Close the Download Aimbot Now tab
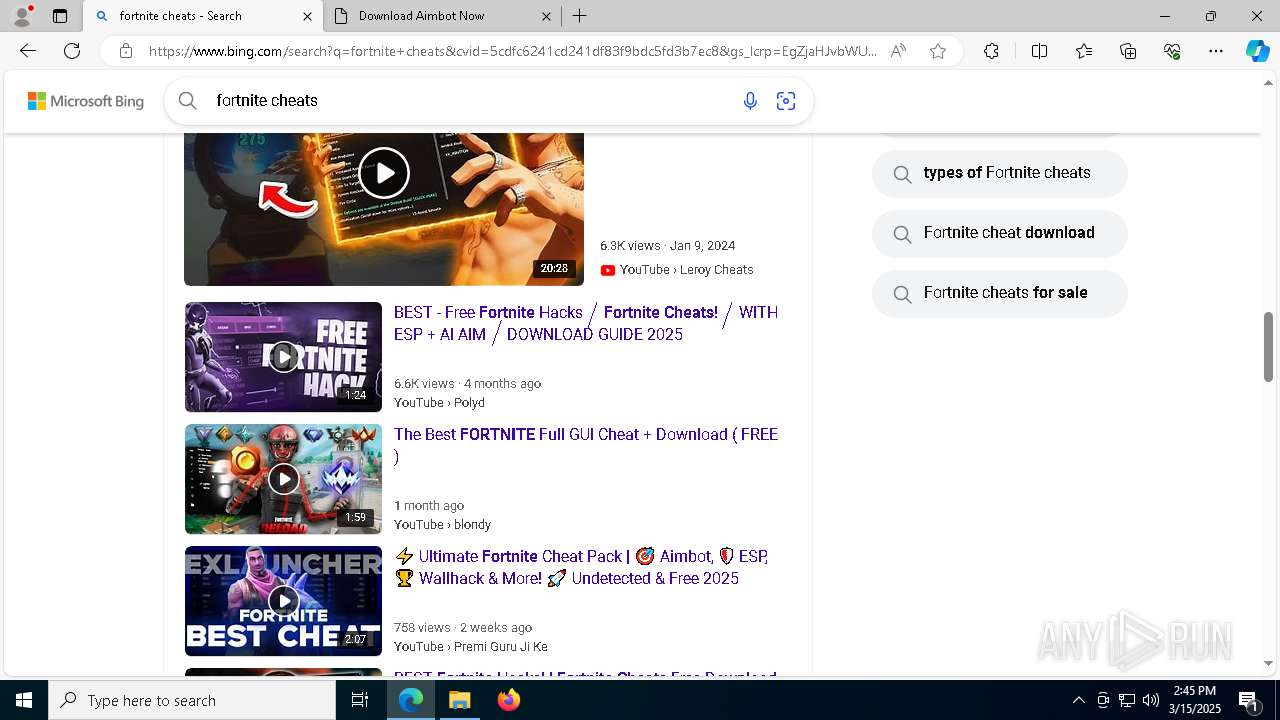 [546, 16]
